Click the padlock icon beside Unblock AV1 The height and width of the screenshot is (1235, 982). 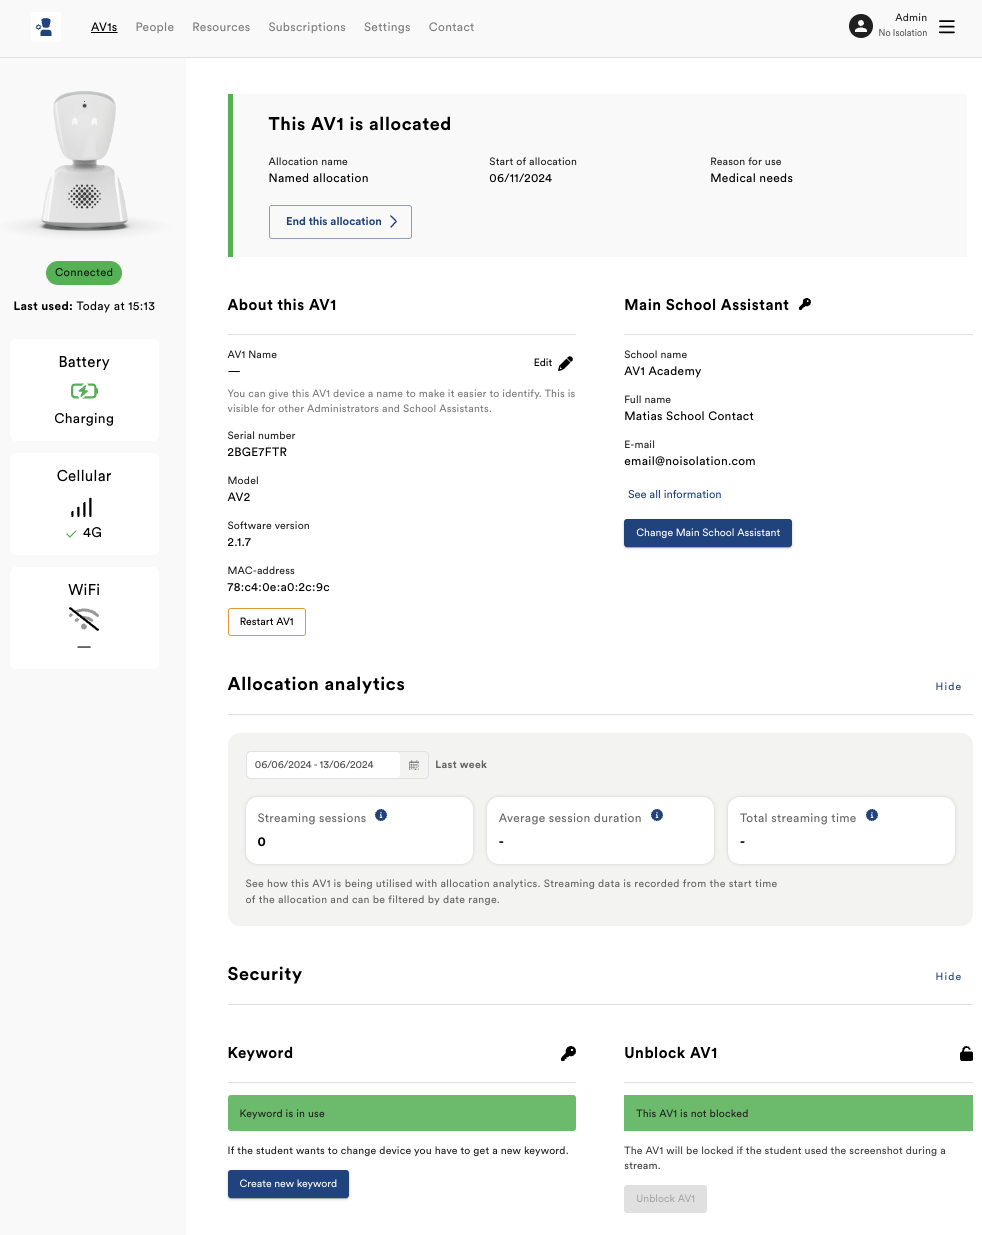[x=966, y=1053]
